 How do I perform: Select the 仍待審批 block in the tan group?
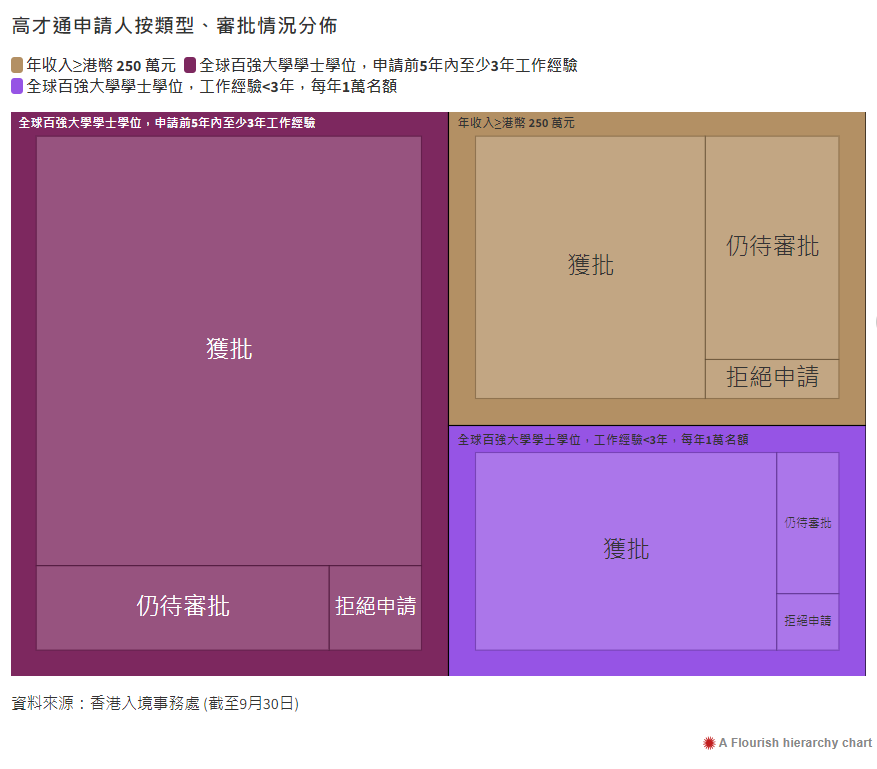tap(772, 248)
